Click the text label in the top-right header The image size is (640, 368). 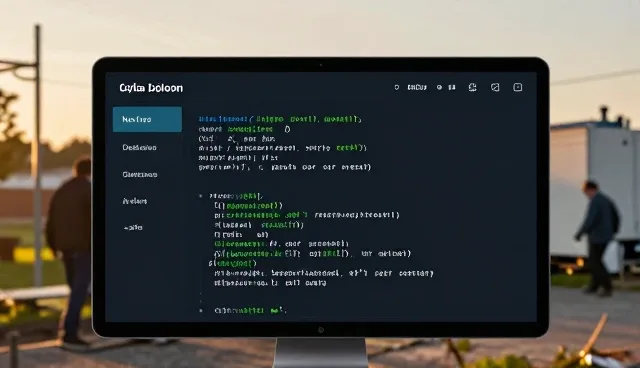coord(417,87)
